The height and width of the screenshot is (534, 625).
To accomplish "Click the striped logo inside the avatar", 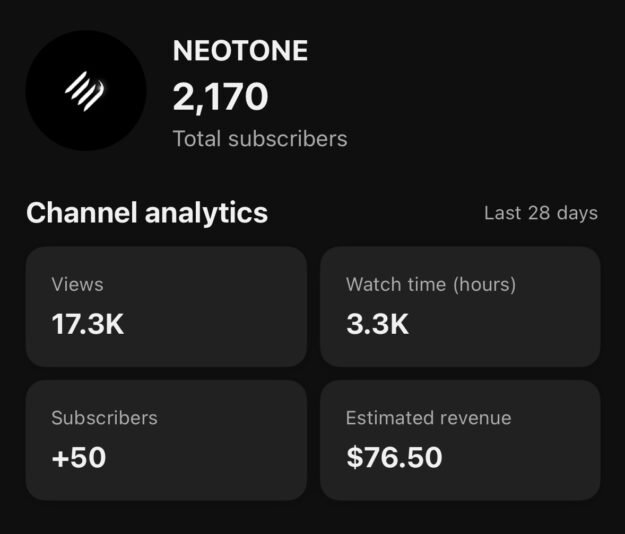I will (x=85, y=92).
